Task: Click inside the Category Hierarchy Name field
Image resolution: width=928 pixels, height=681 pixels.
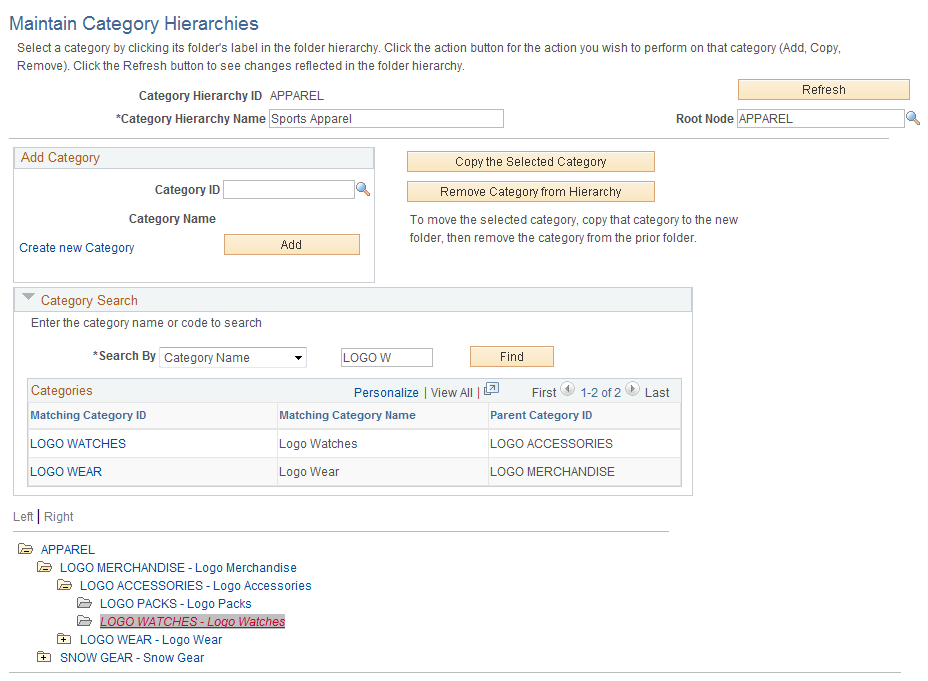Action: click(x=386, y=118)
